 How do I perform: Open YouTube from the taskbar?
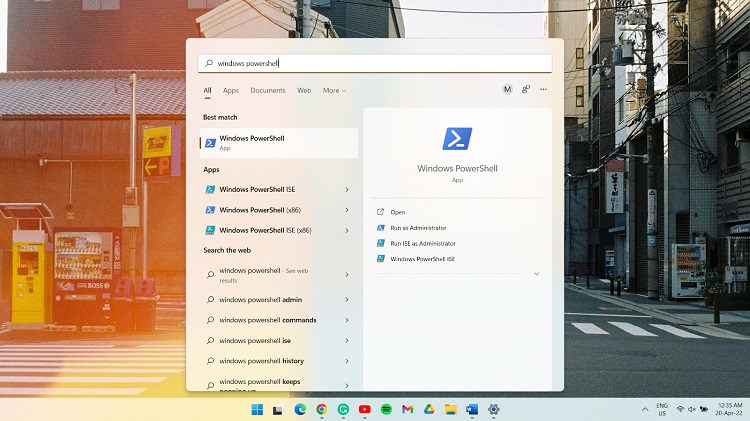pos(364,410)
